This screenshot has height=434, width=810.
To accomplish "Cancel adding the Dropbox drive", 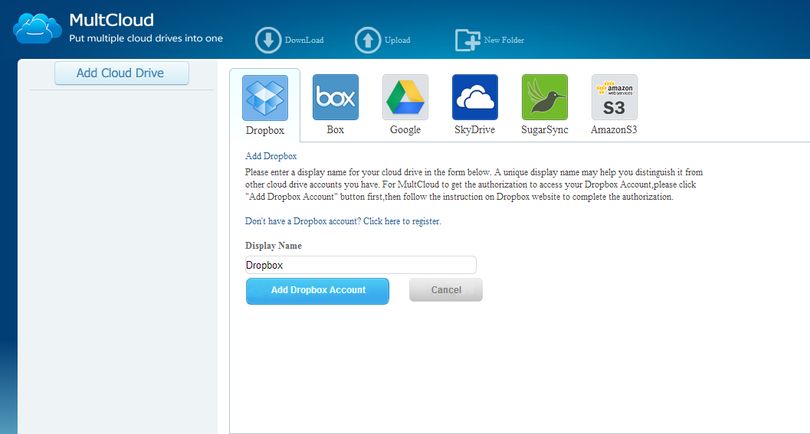I will point(446,290).
